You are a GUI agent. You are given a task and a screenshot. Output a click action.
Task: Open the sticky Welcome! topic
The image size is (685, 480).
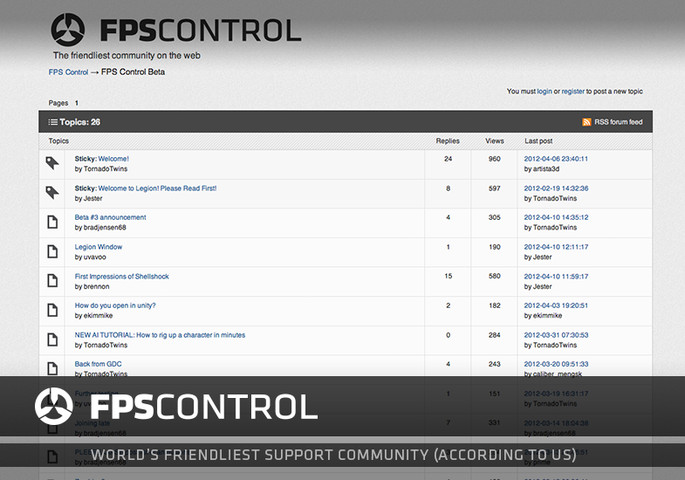pyautogui.click(x=114, y=159)
